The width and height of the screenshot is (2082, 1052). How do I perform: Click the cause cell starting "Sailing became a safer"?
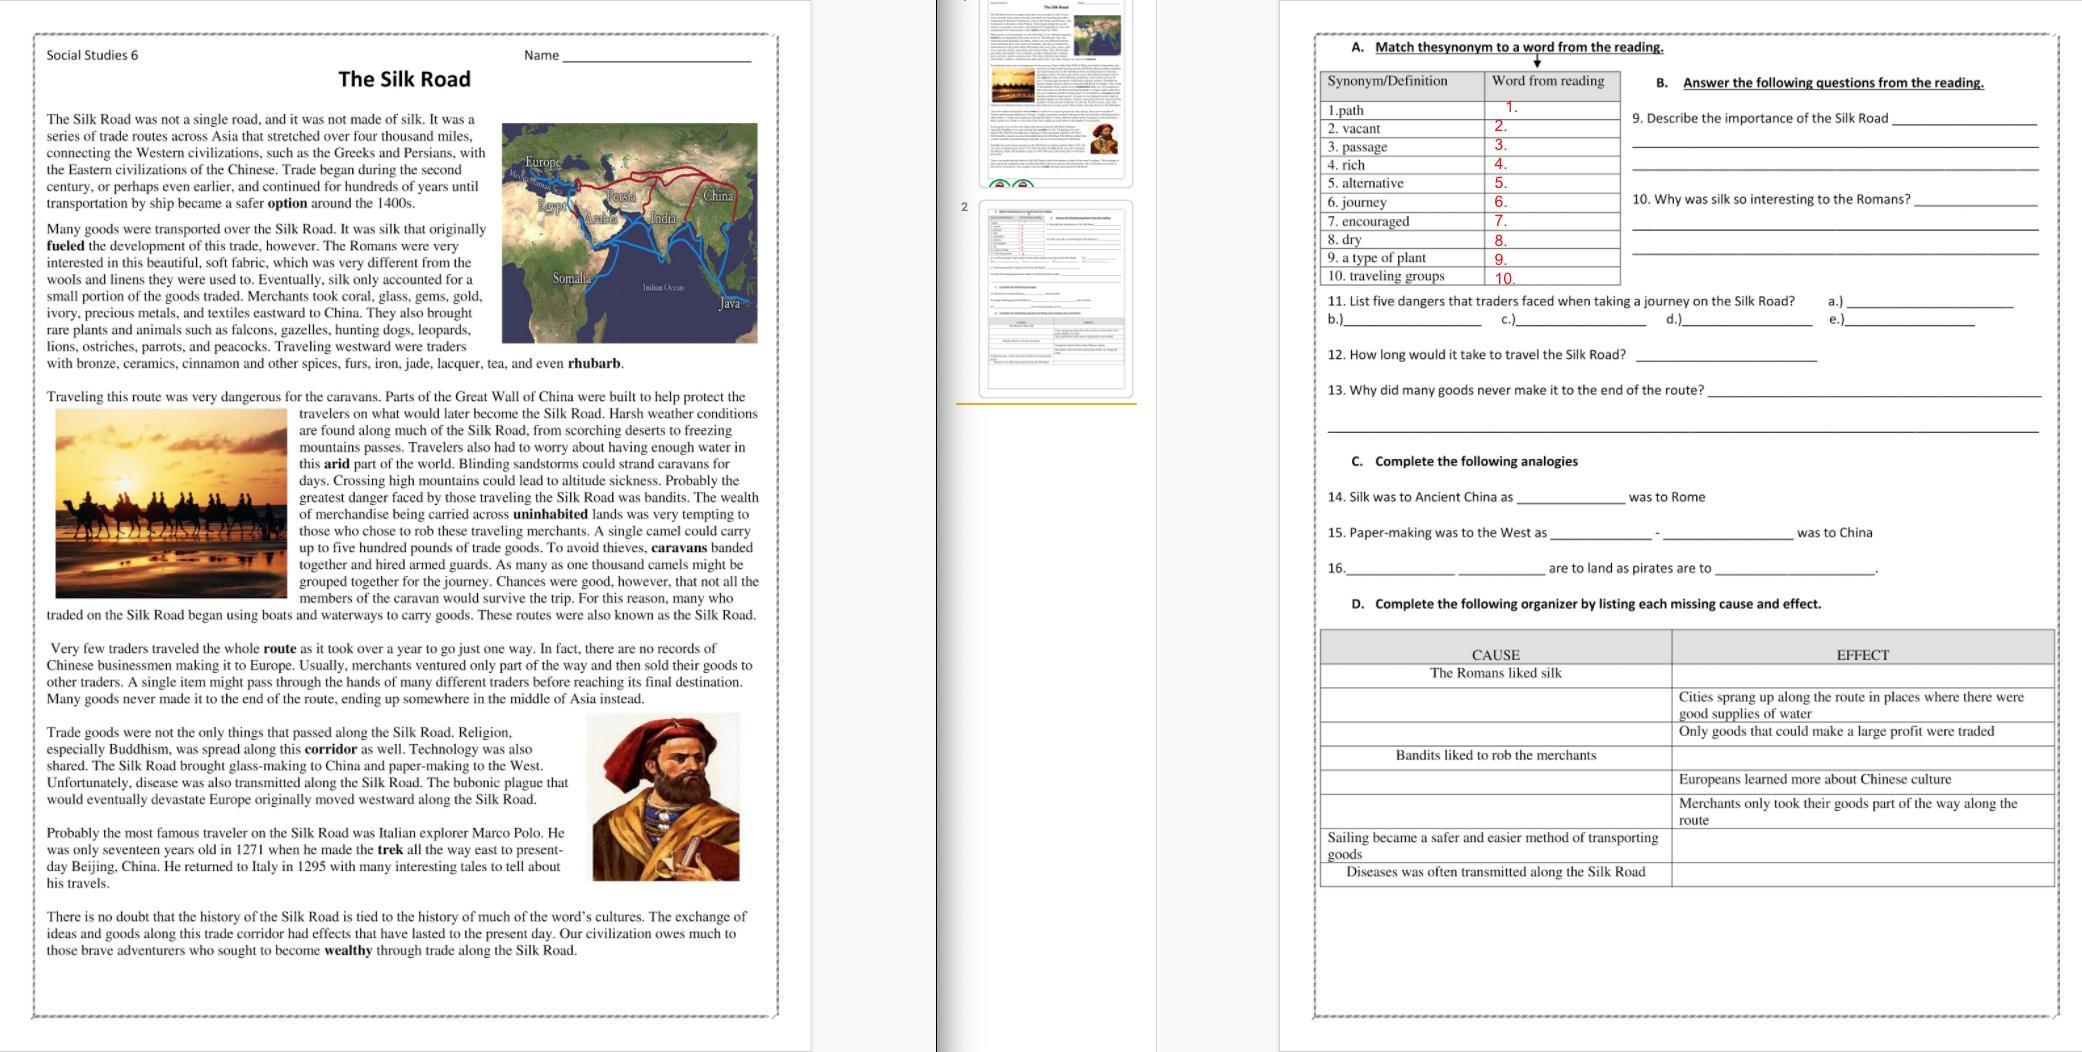[1496, 845]
